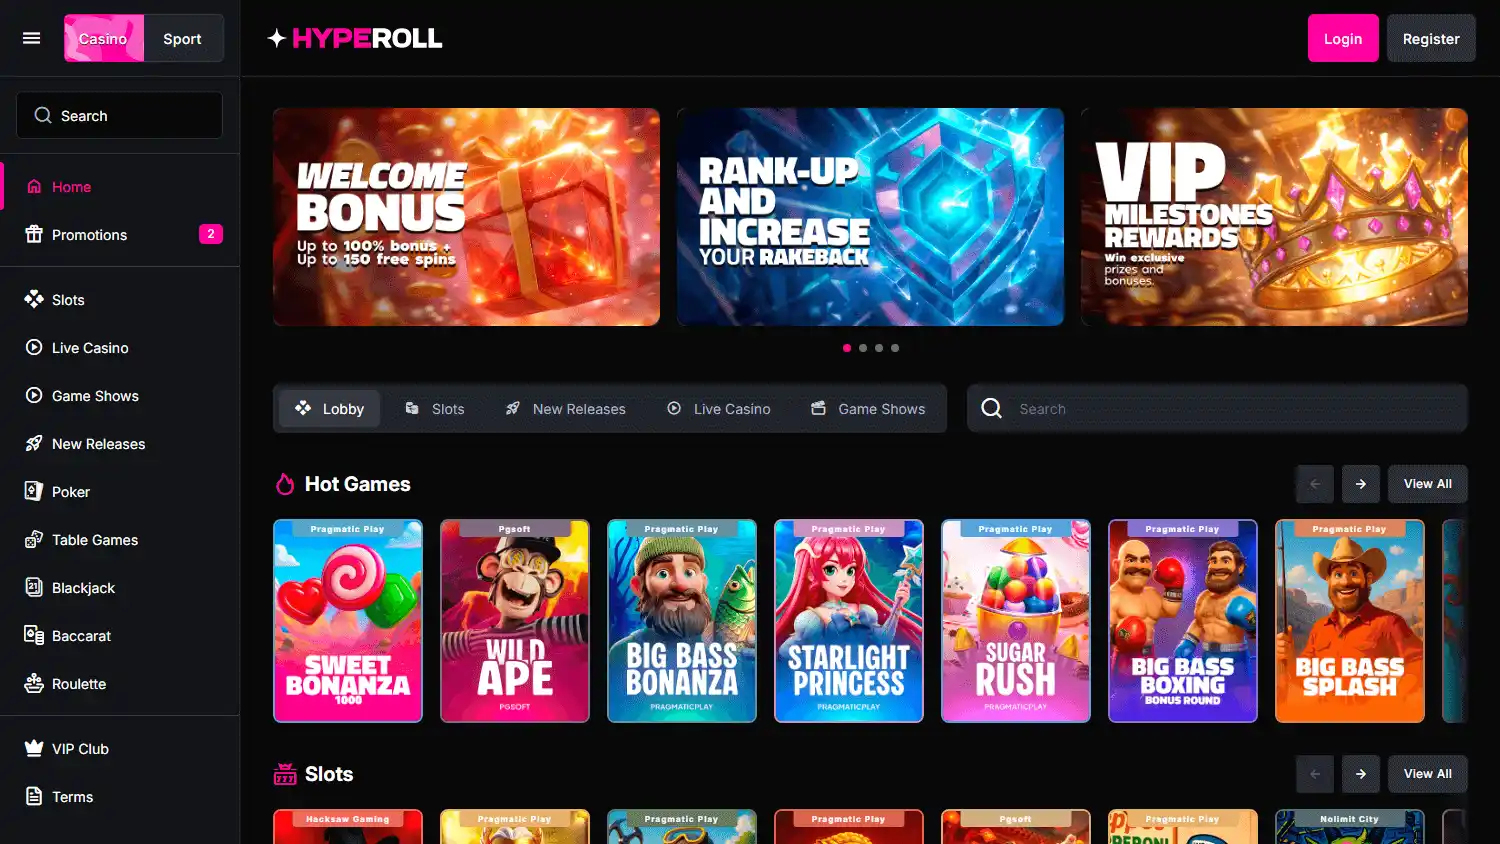Open the Sugar Rush game
Viewport: 1500px width, 844px height.
[x=1016, y=621]
